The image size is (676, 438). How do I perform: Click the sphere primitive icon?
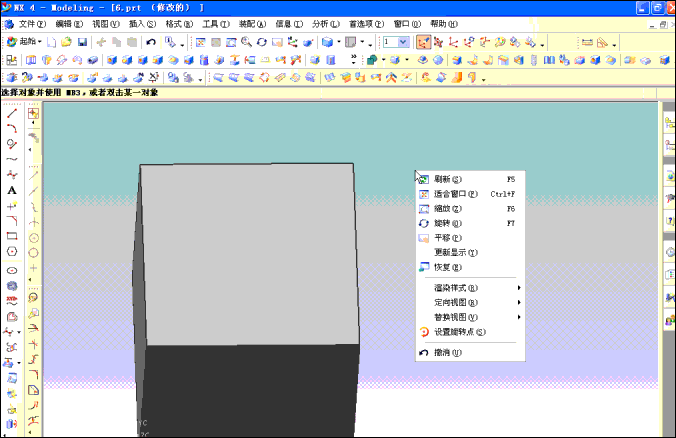[438, 60]
